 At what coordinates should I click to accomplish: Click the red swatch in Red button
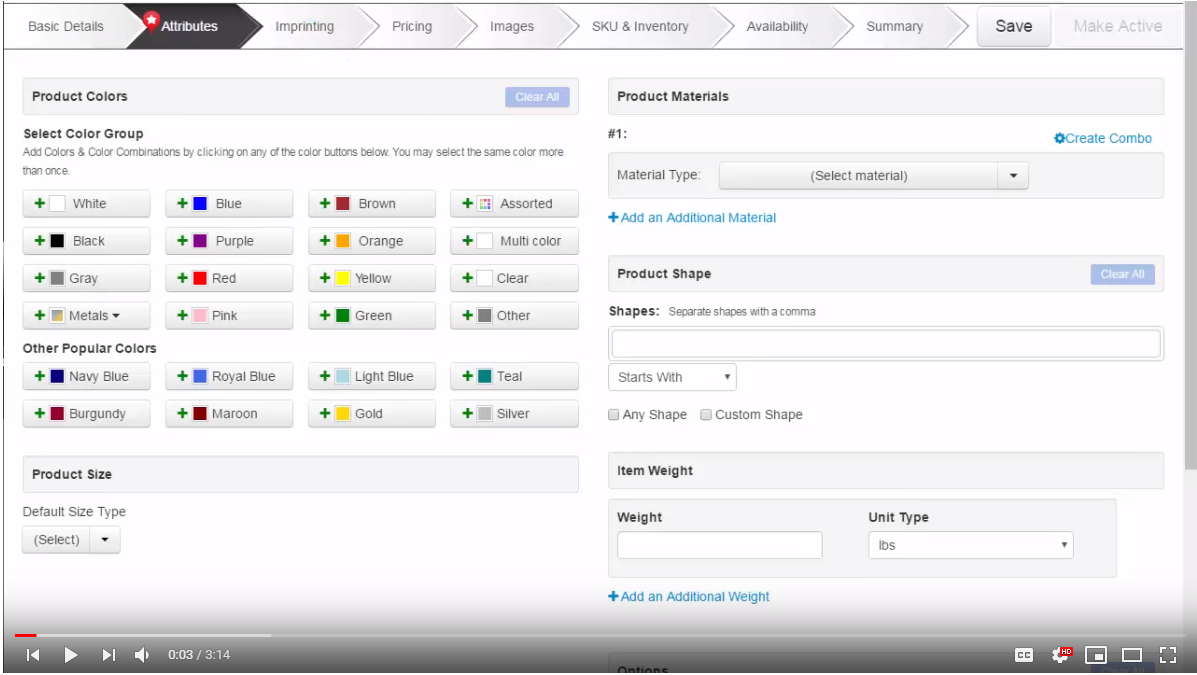point(200,278)
